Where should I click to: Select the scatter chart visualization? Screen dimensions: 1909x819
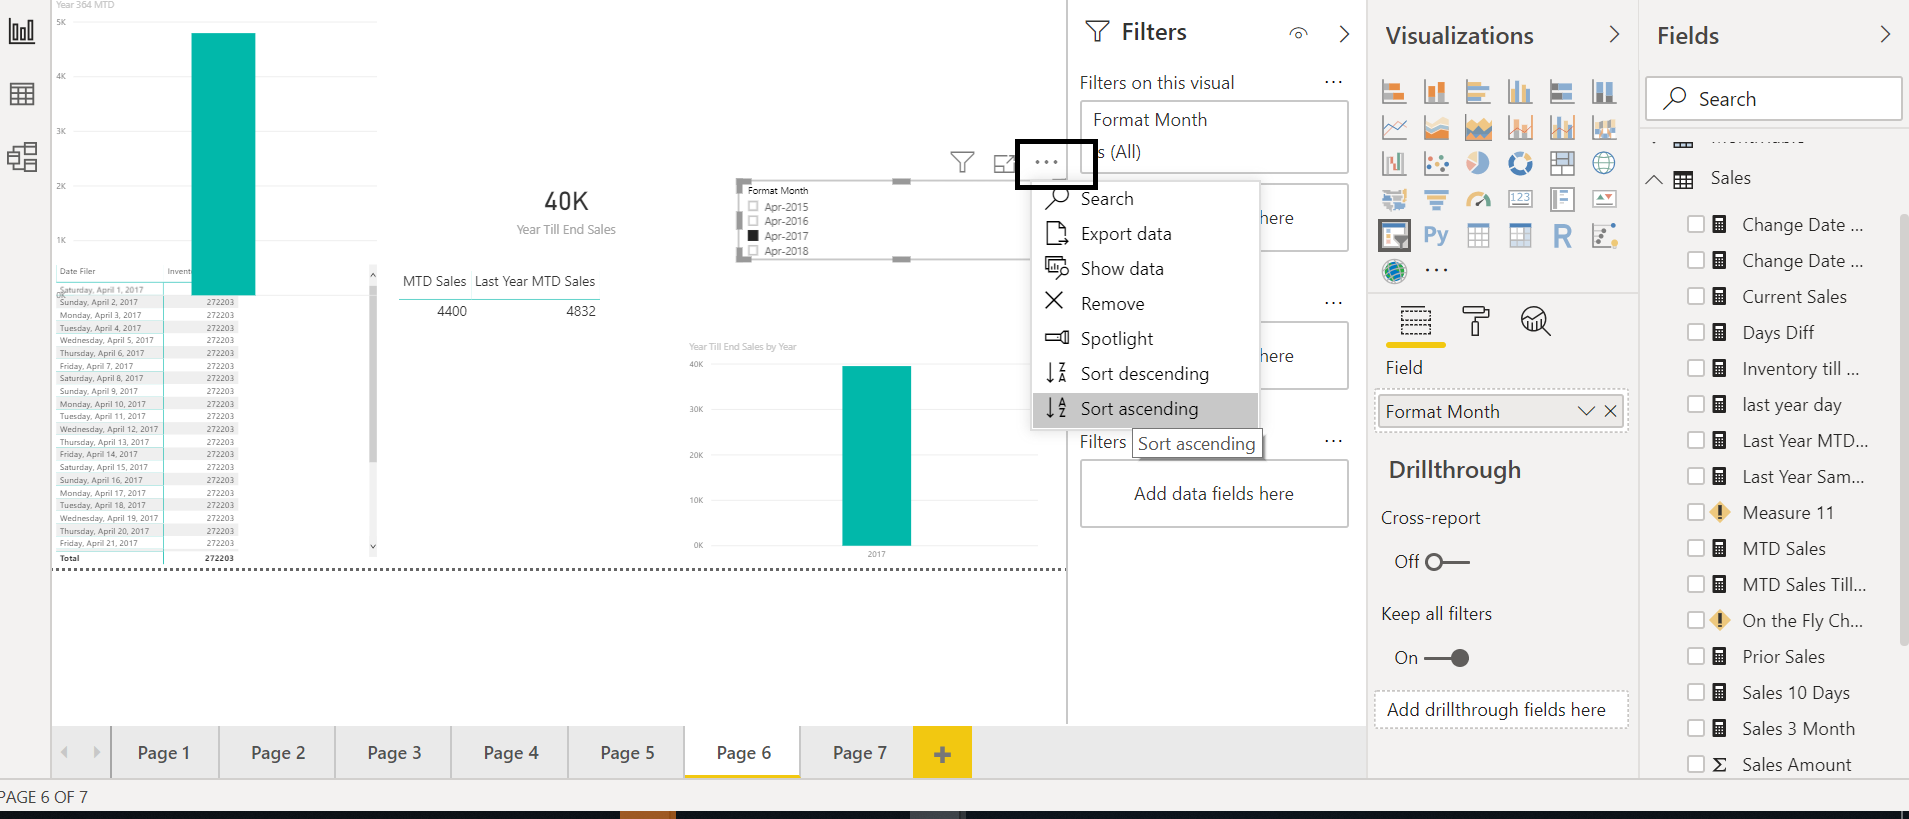(1436, 163)
